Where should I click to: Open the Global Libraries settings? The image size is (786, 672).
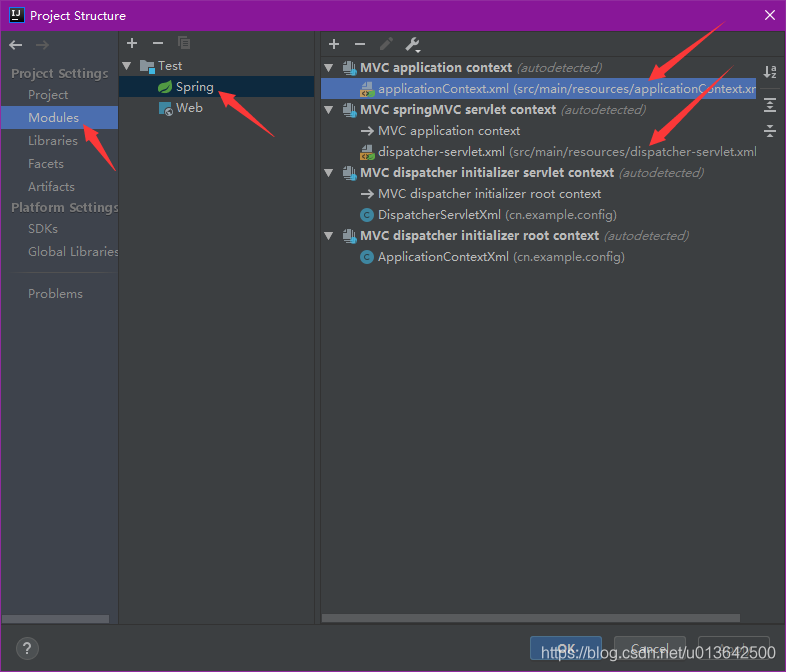tap(73, 252)
